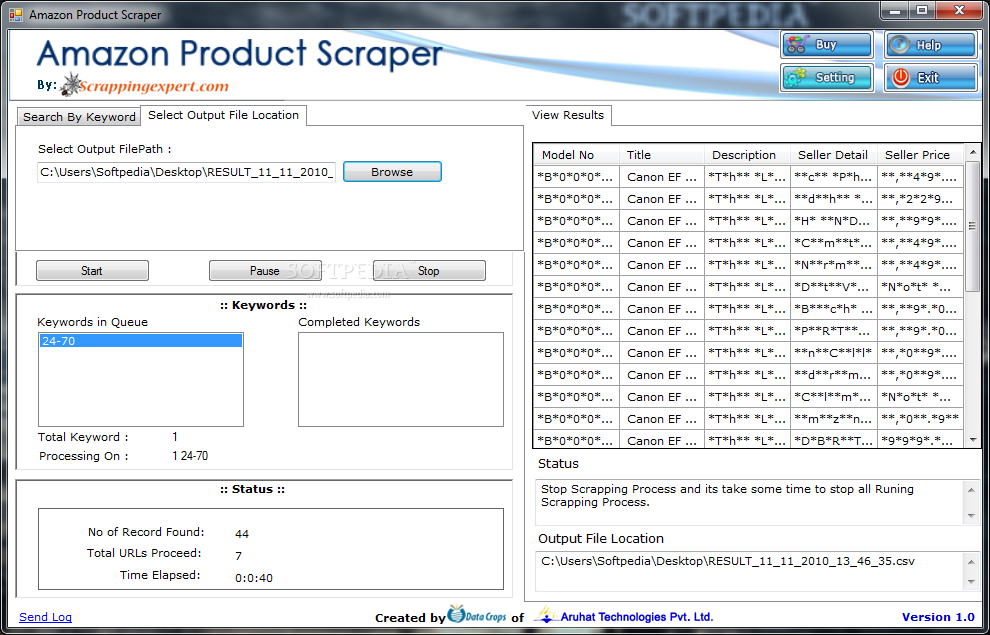
Task: Select seller detail cell '*B***c*h* ...'
Action: 833,309
